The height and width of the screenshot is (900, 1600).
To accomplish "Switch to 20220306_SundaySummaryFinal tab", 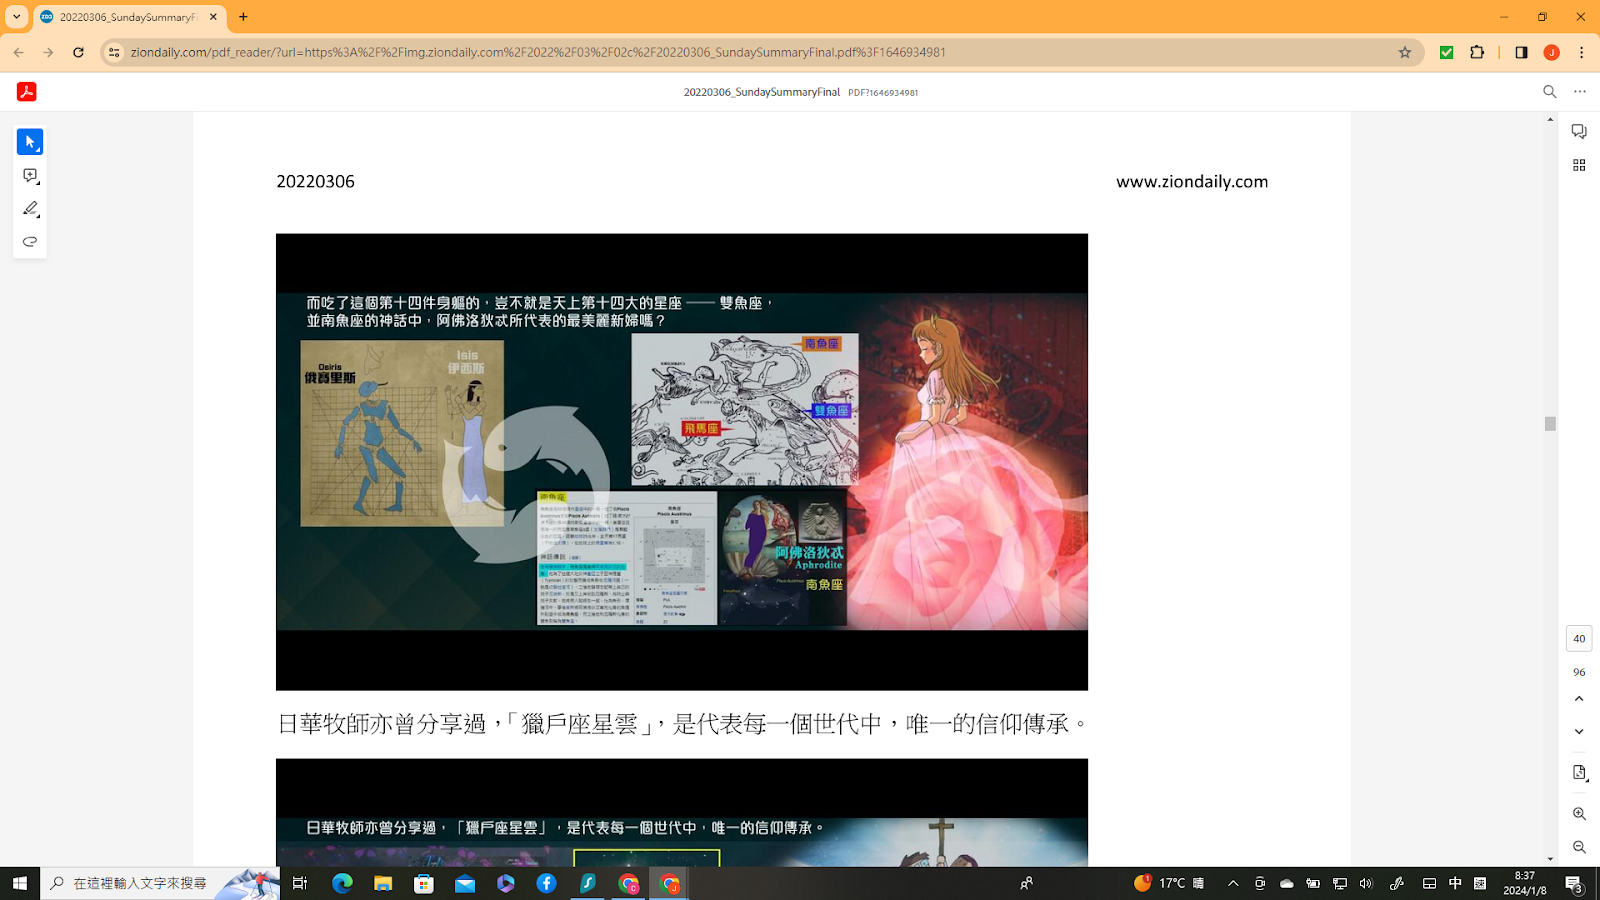I will (x=128, y=17).
